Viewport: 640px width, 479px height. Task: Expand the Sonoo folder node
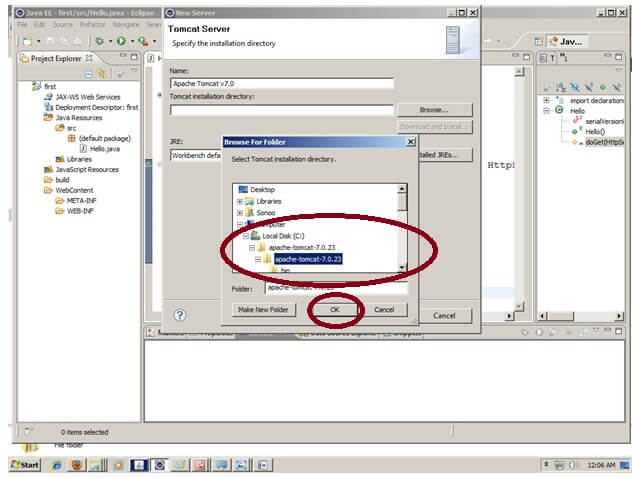[240, 213]
